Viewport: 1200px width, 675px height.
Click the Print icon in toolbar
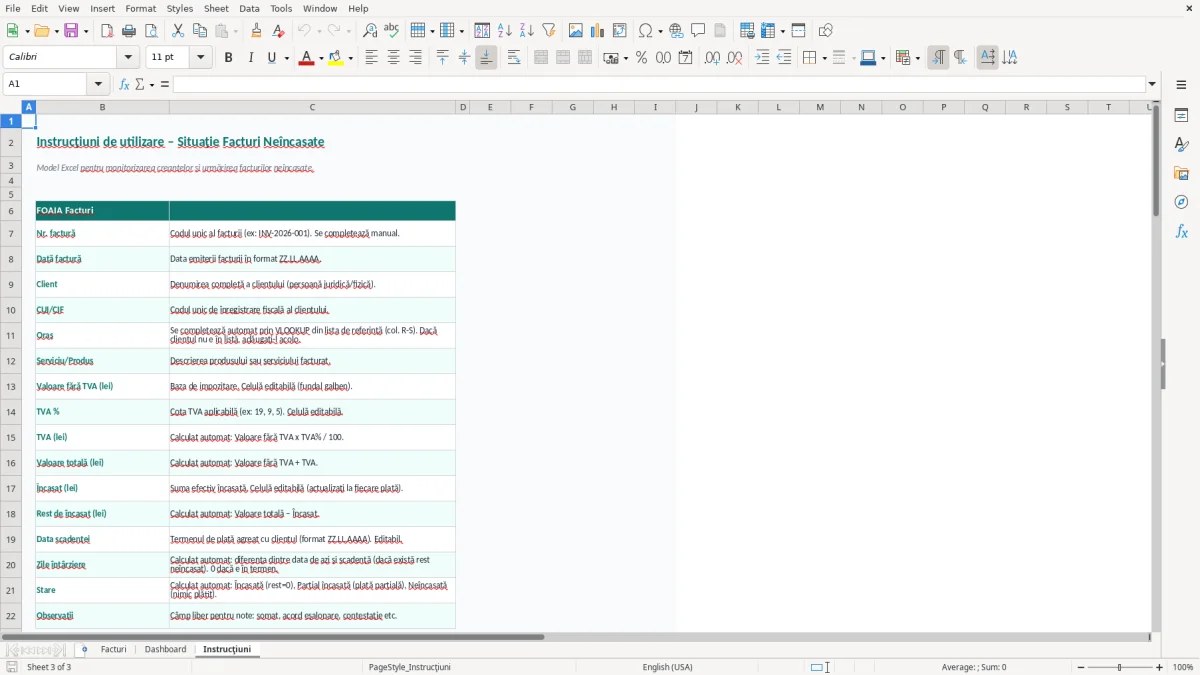[x=129, y=31]
